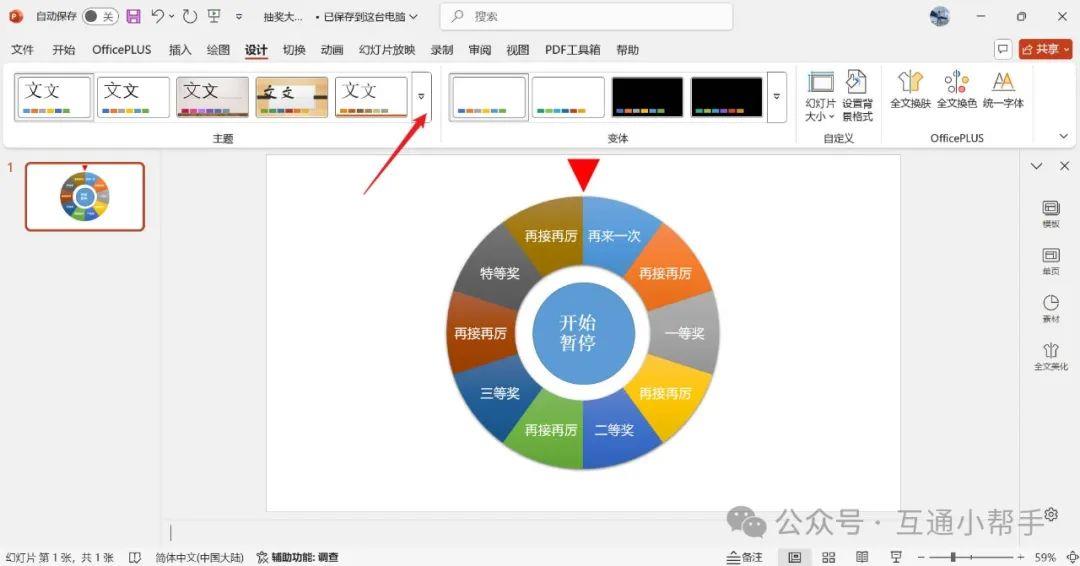Click the 三等奖 wheel segment
This screenshot has height=566, width=1080.
pyautogui.click(x=499, y=393)
